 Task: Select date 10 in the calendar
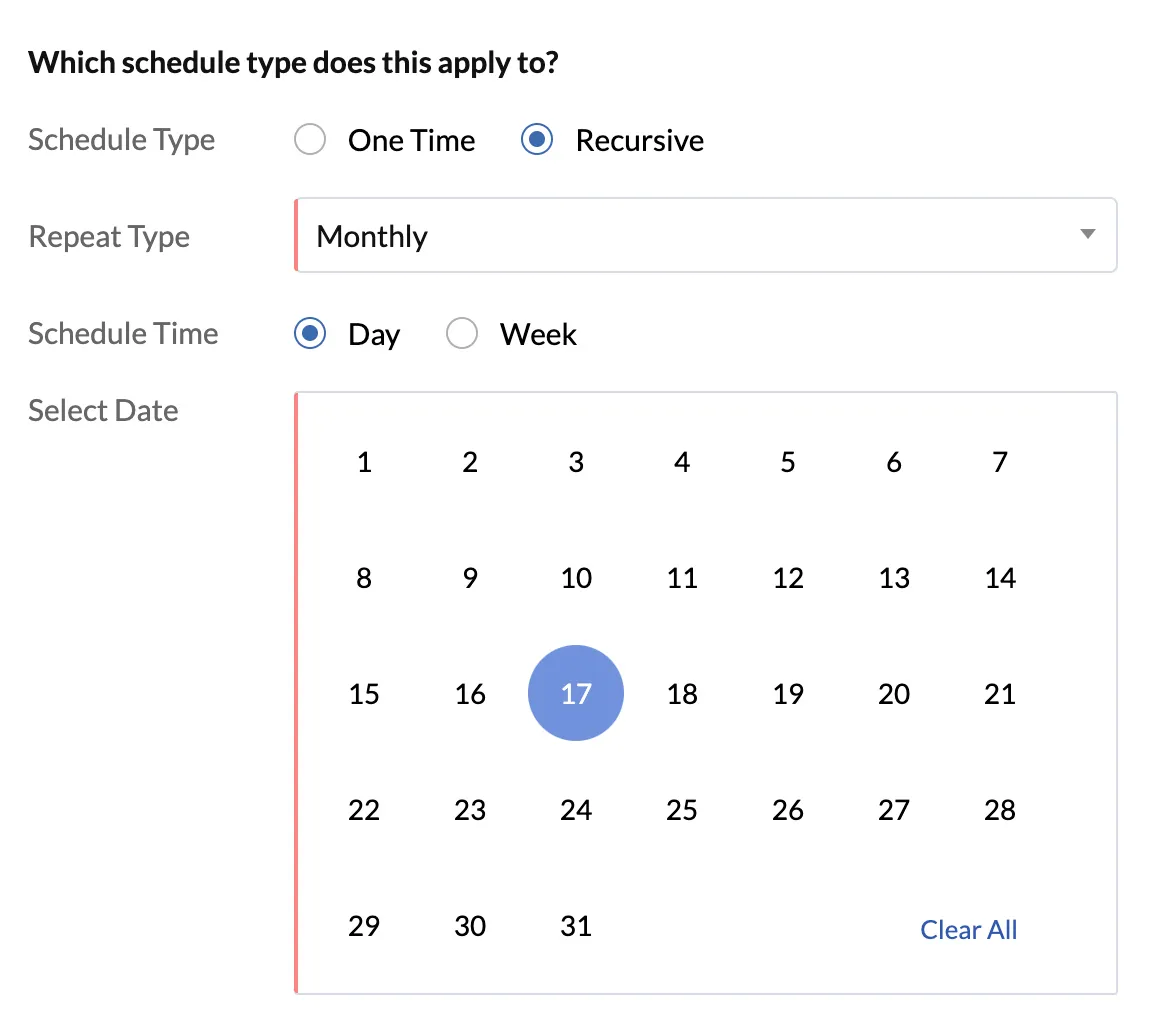(576, 578)
